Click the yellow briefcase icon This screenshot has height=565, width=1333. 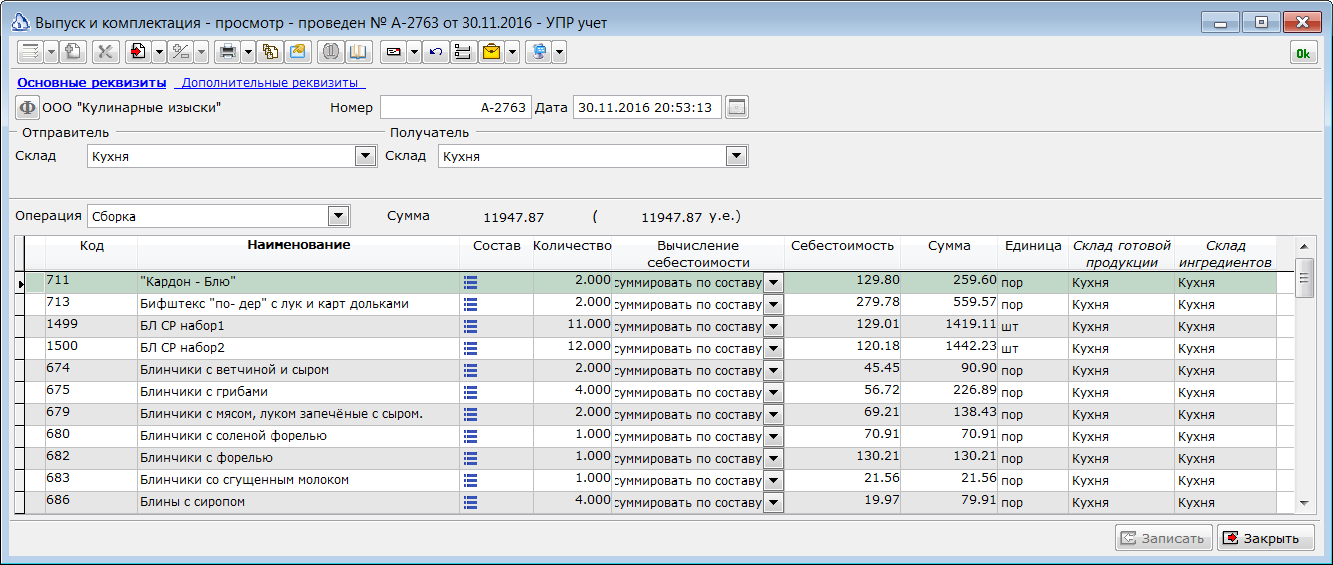[x=491, y=52]
